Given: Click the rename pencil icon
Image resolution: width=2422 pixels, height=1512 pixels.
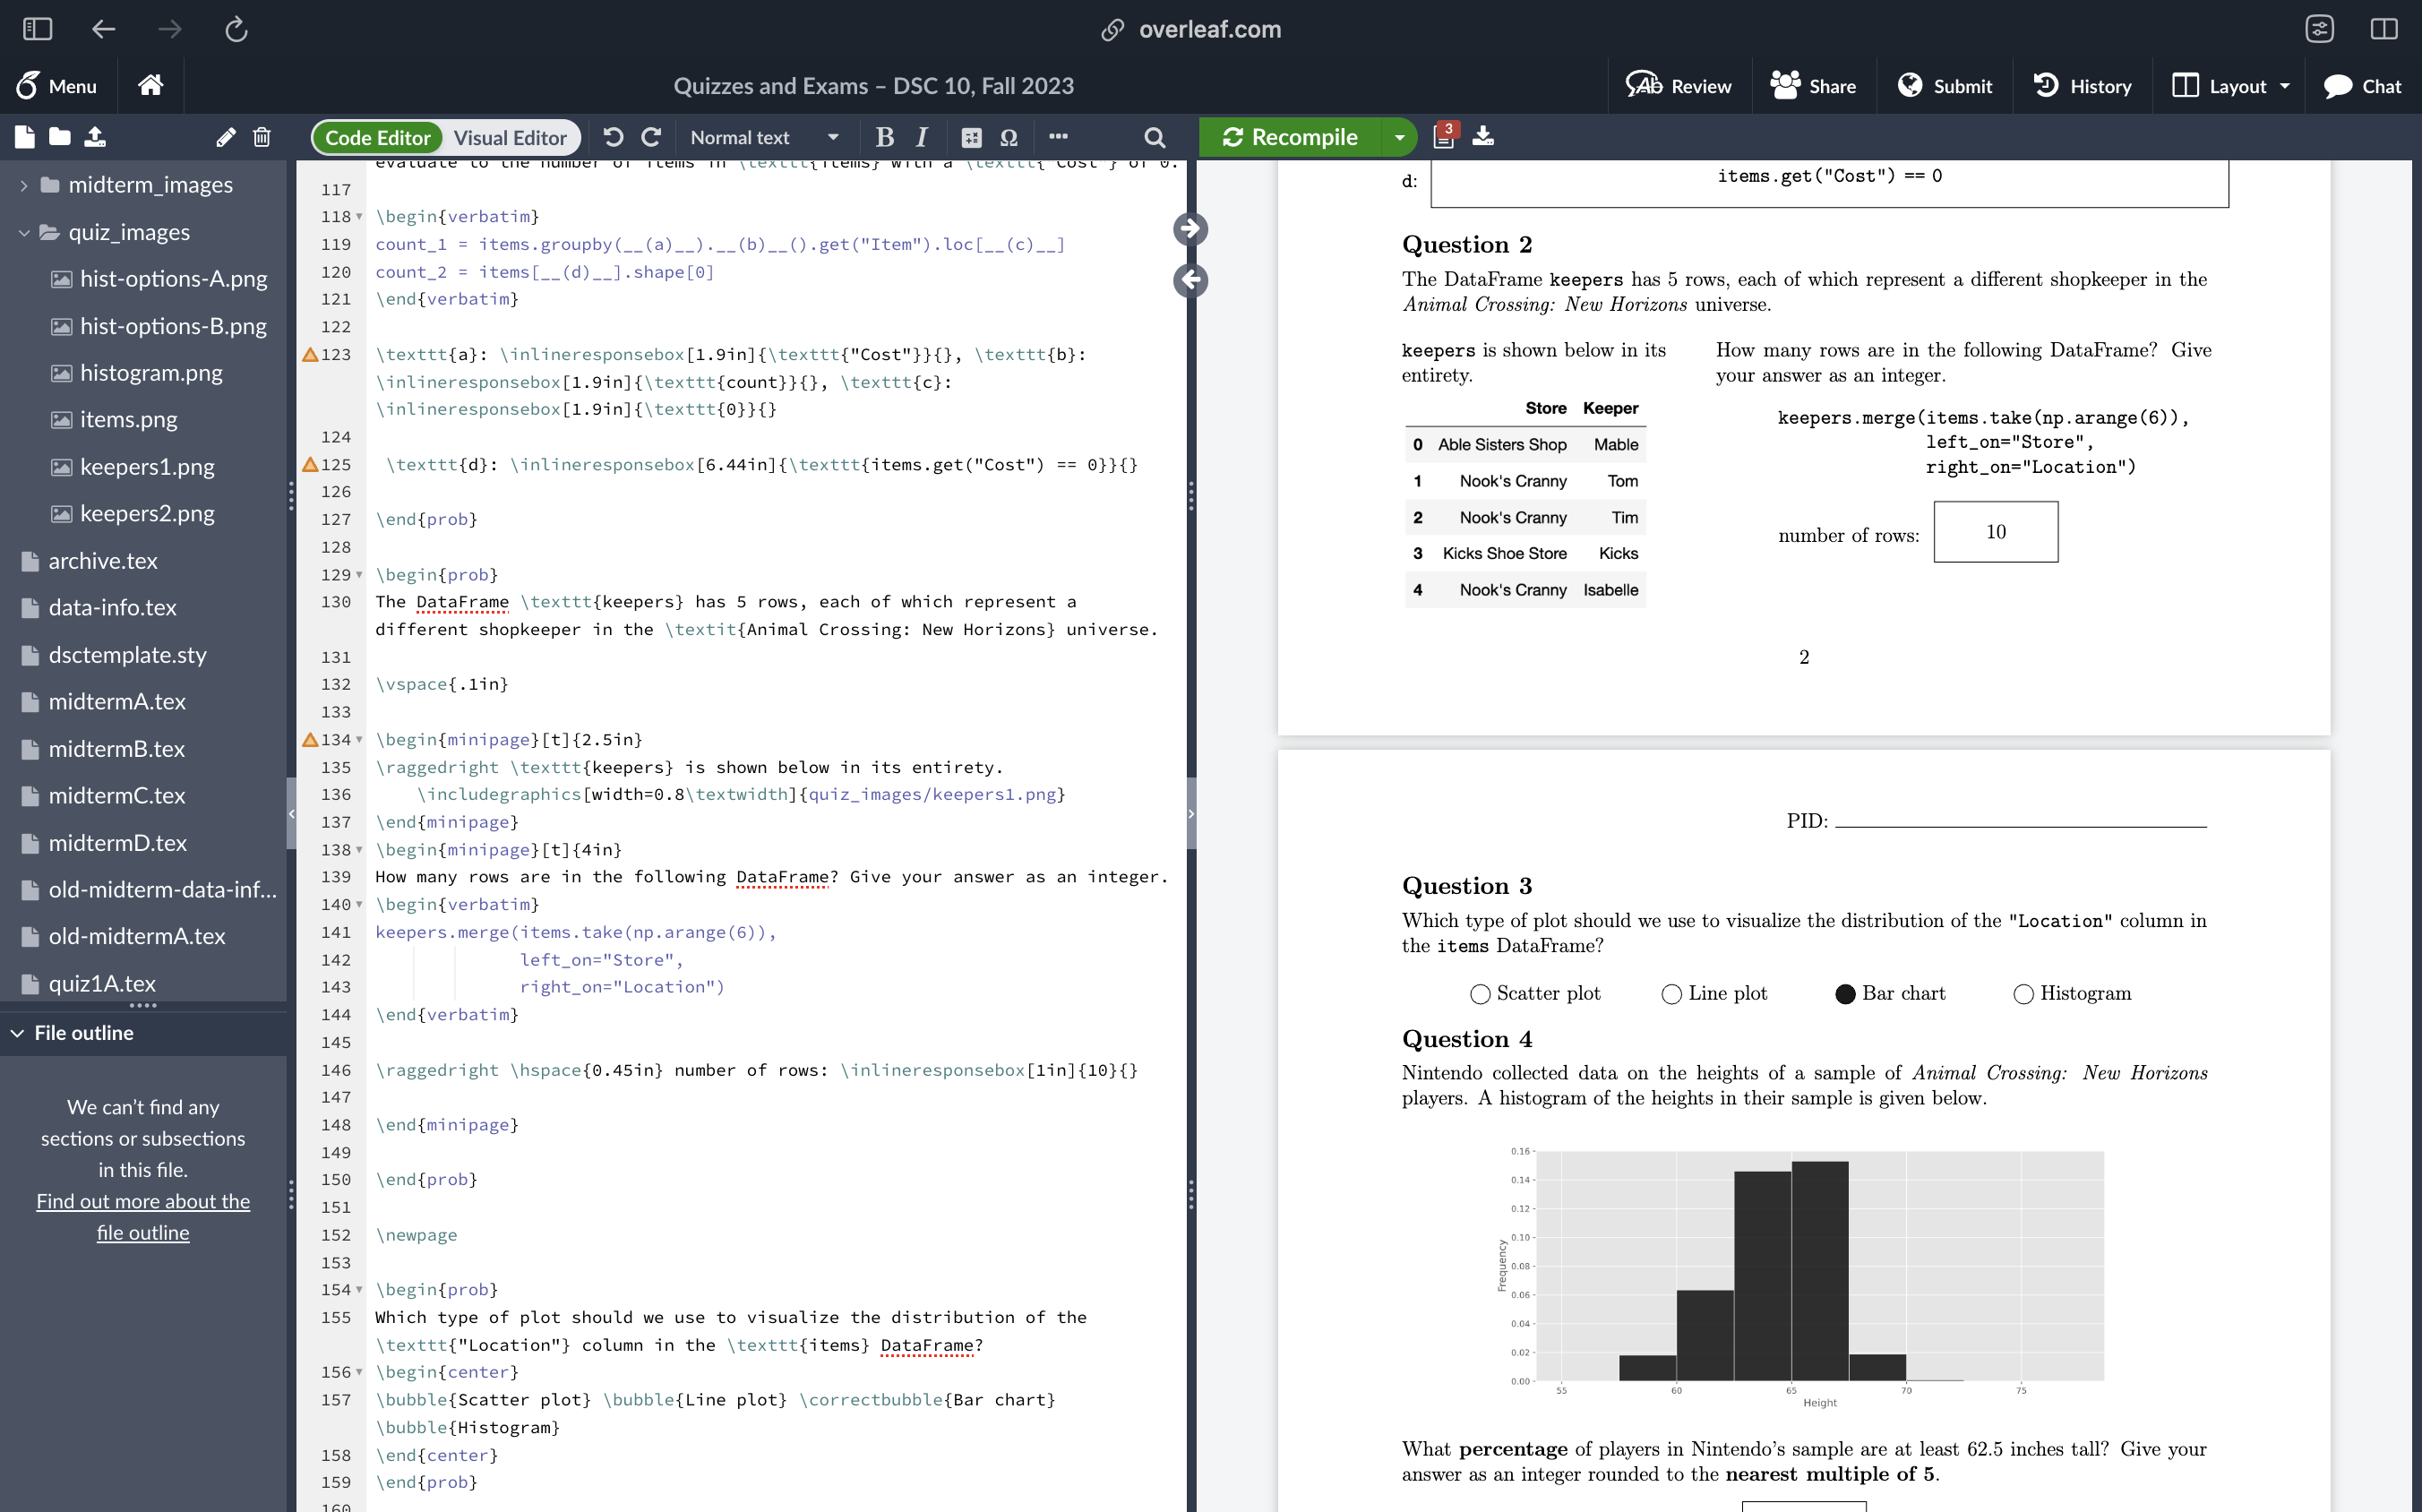Looking at the screenshot, I should point(226,137).
